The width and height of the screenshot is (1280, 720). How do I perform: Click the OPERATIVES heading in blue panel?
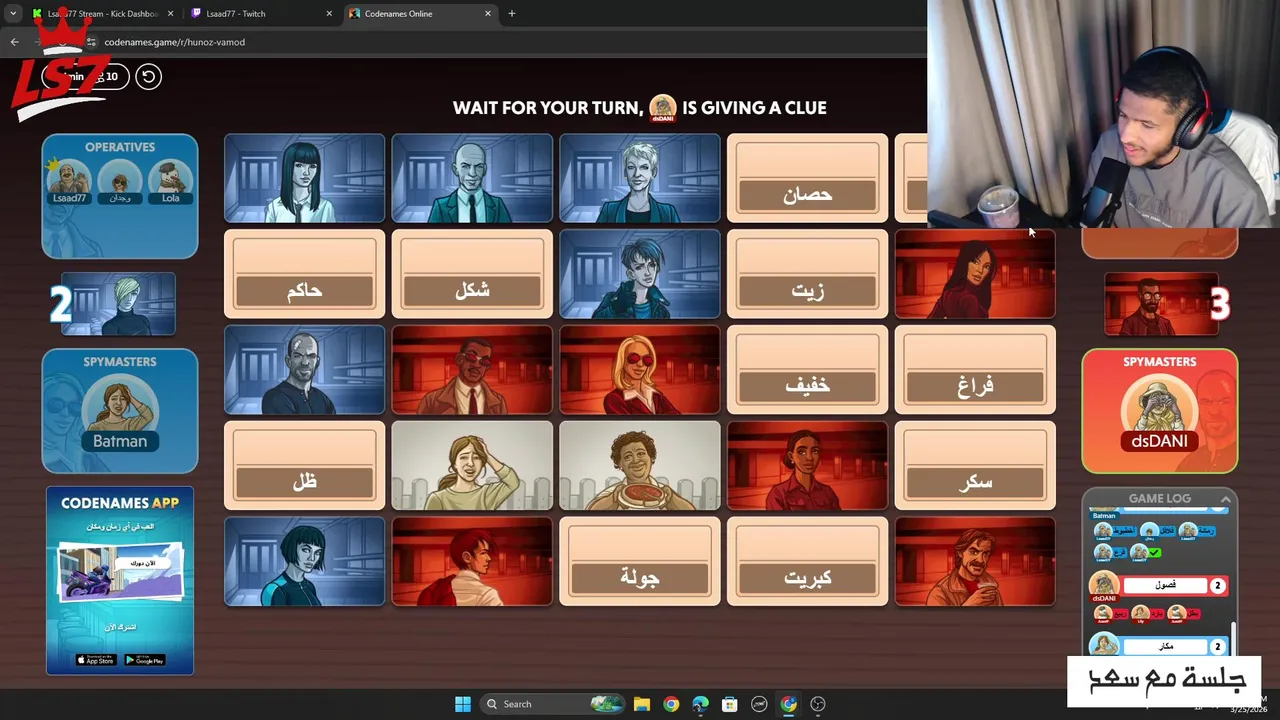pos(120,147)
